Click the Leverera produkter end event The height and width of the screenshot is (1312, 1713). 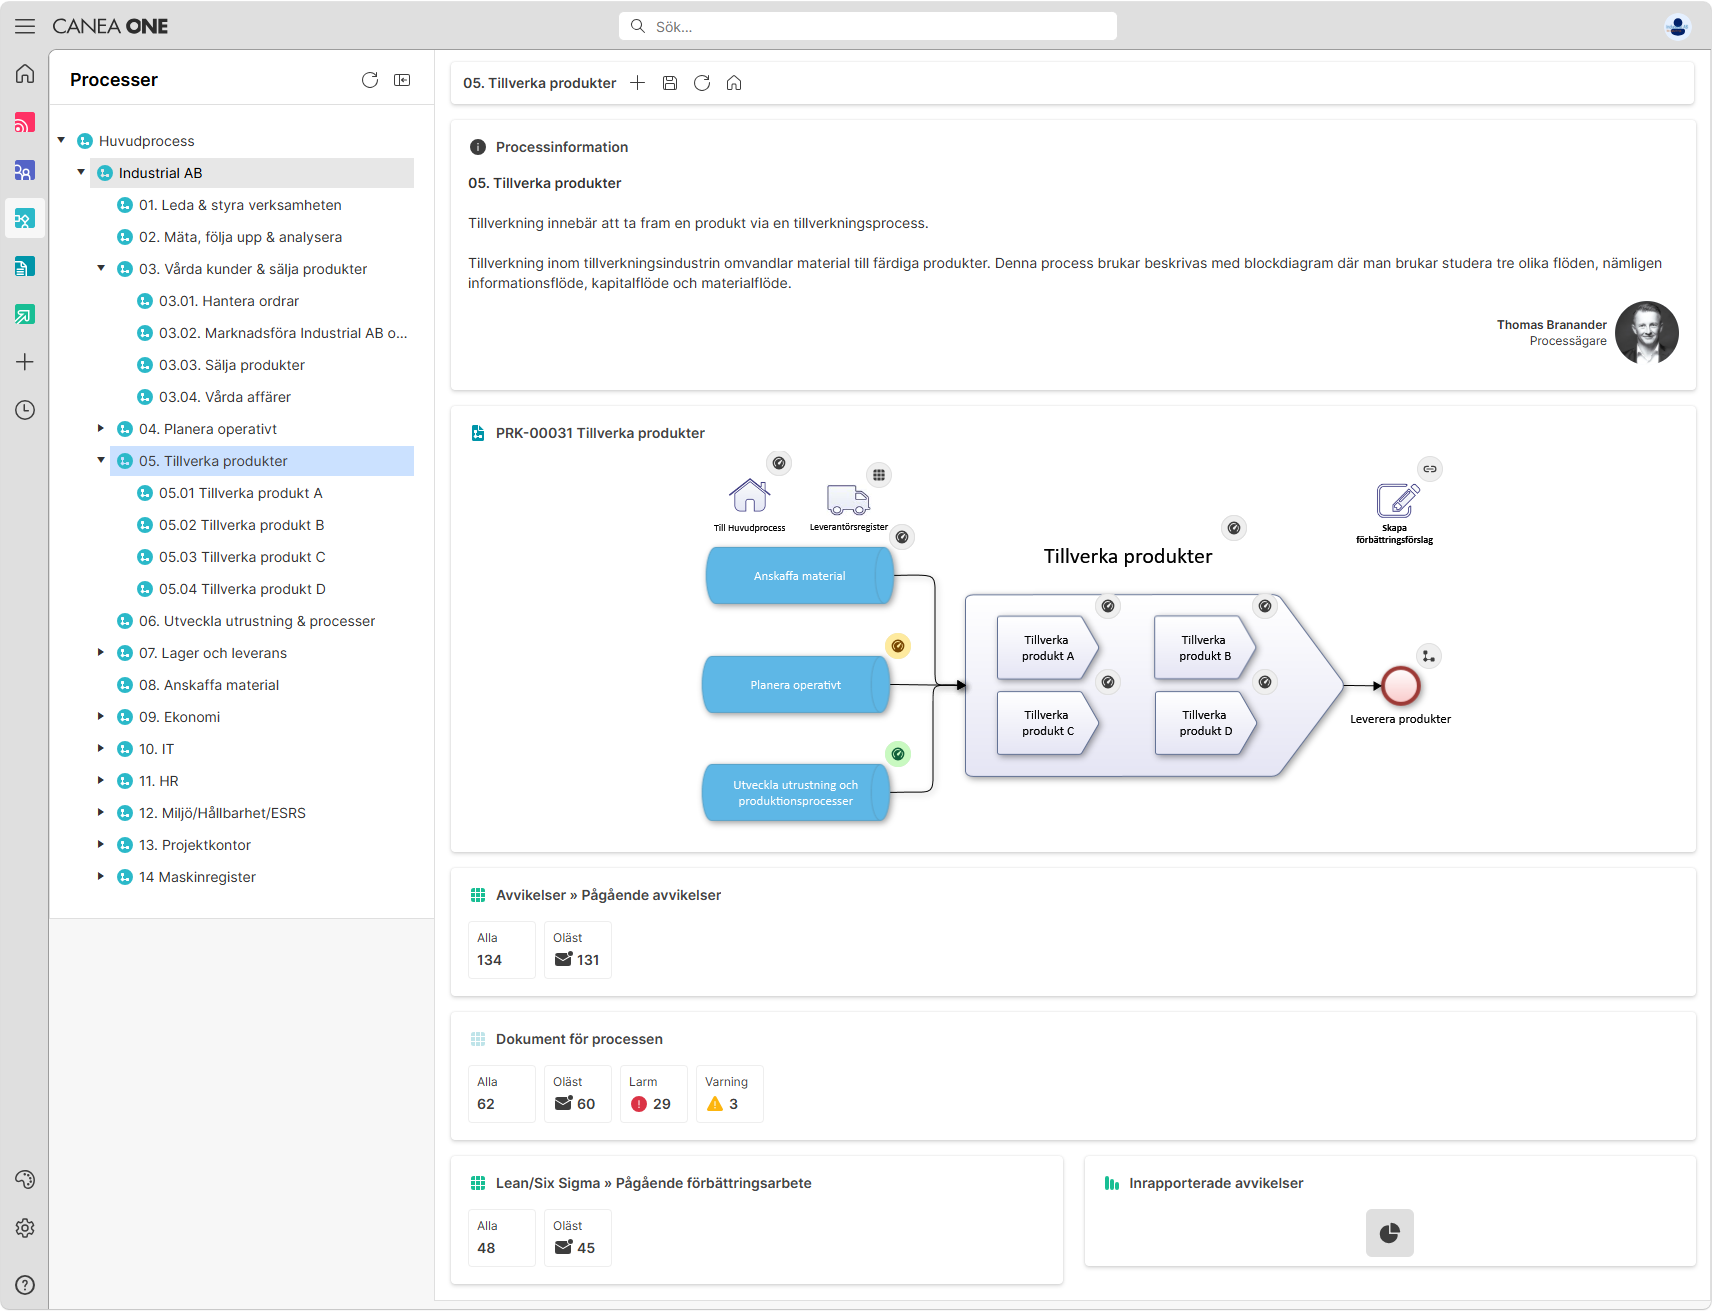coord(1400,686)
